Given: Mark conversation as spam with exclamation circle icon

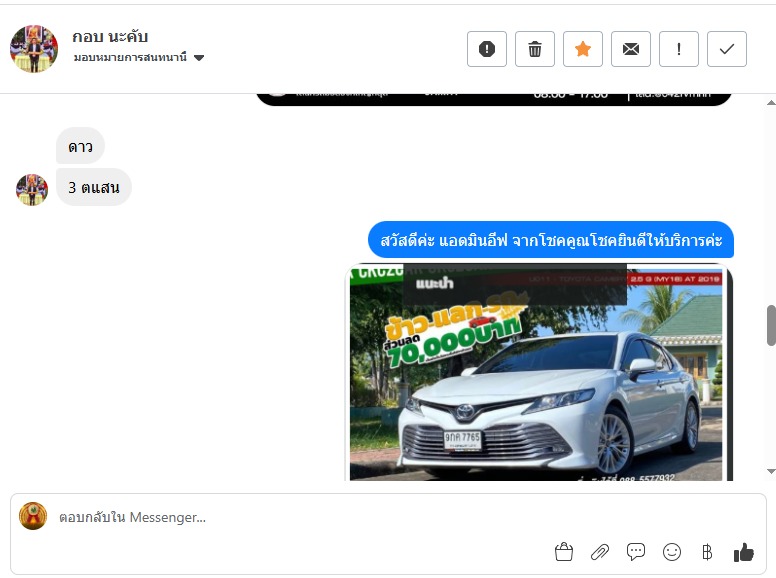Looking at the screenshot, I should 486,49.
